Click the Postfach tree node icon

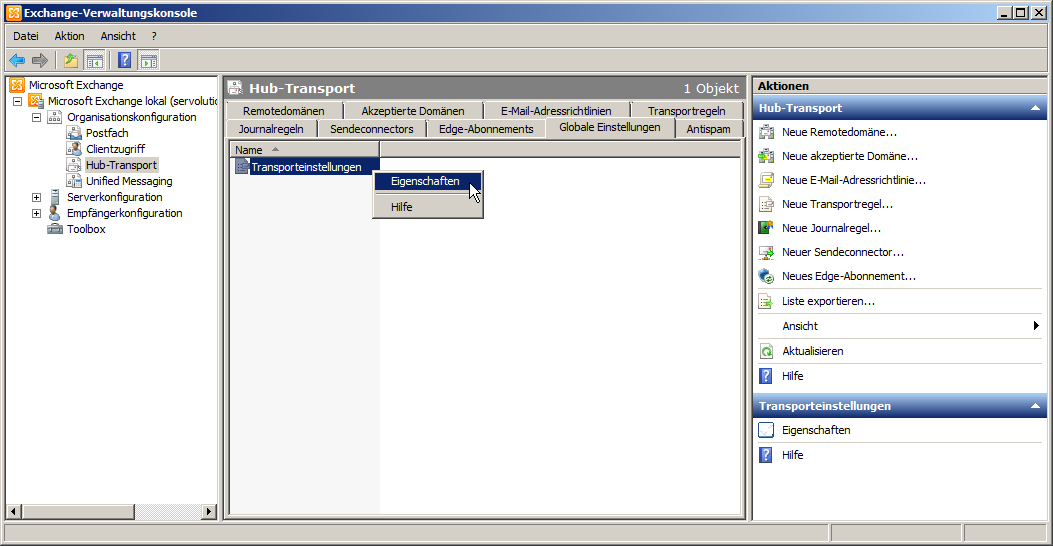coord(74,133)
